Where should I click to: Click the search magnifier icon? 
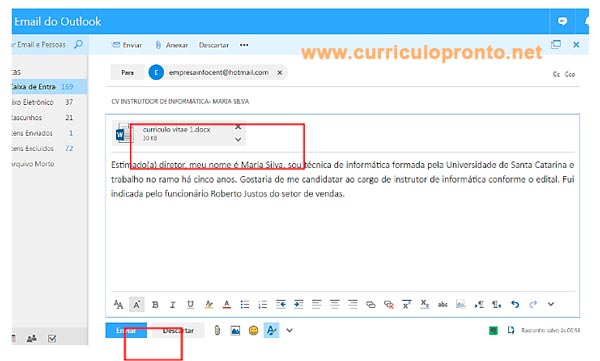(78, 44)
